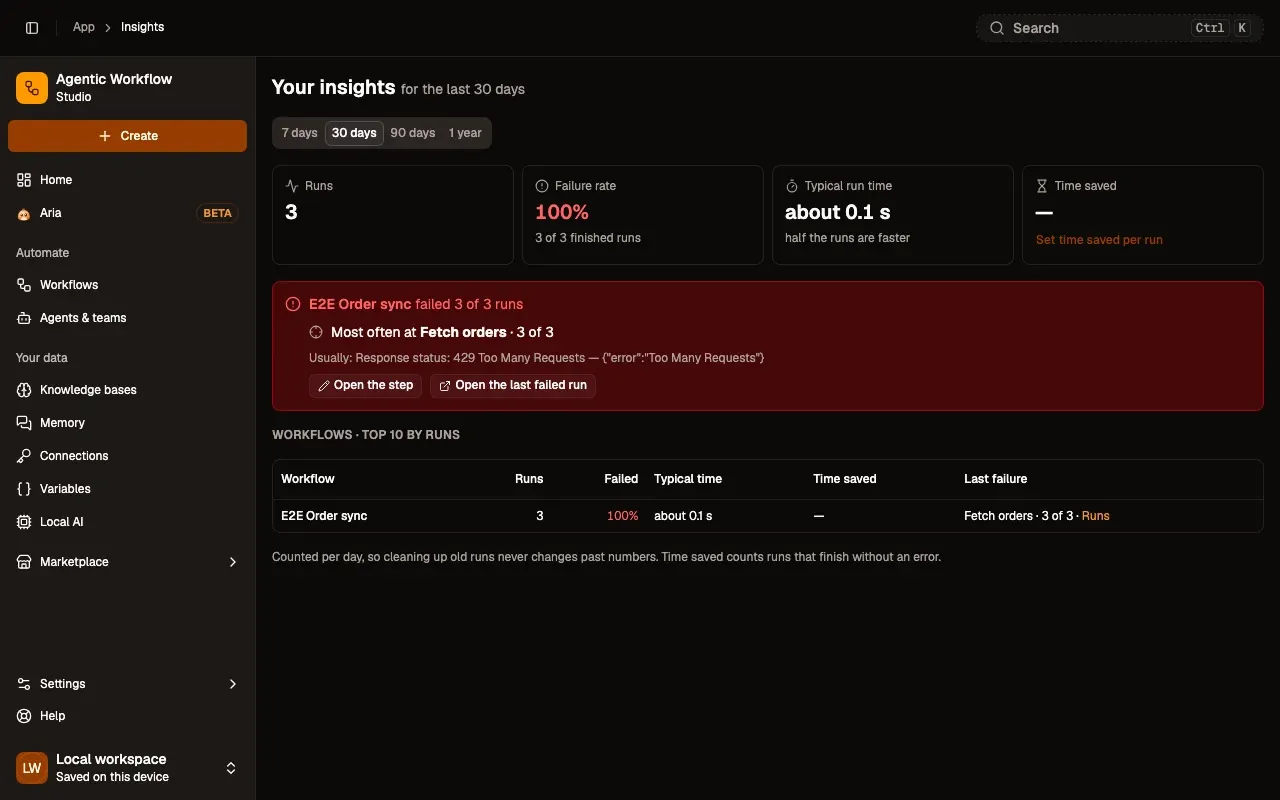Click the search magnifier icon
Viewport: 1280px width, 800px height.
point(997,28)
